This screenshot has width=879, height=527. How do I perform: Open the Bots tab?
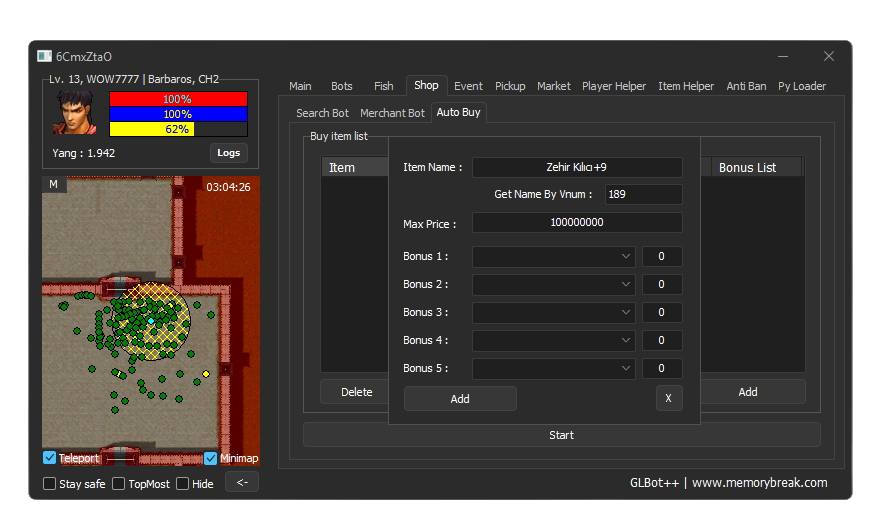341,86
